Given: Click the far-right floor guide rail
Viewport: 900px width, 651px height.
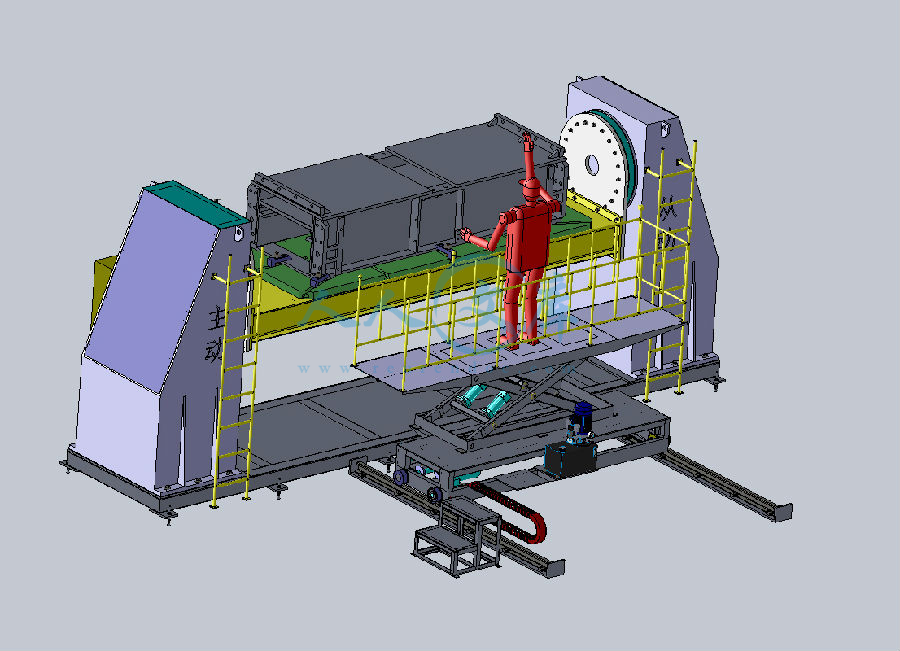Looking at the screenshot, I should tap(724, 482).
